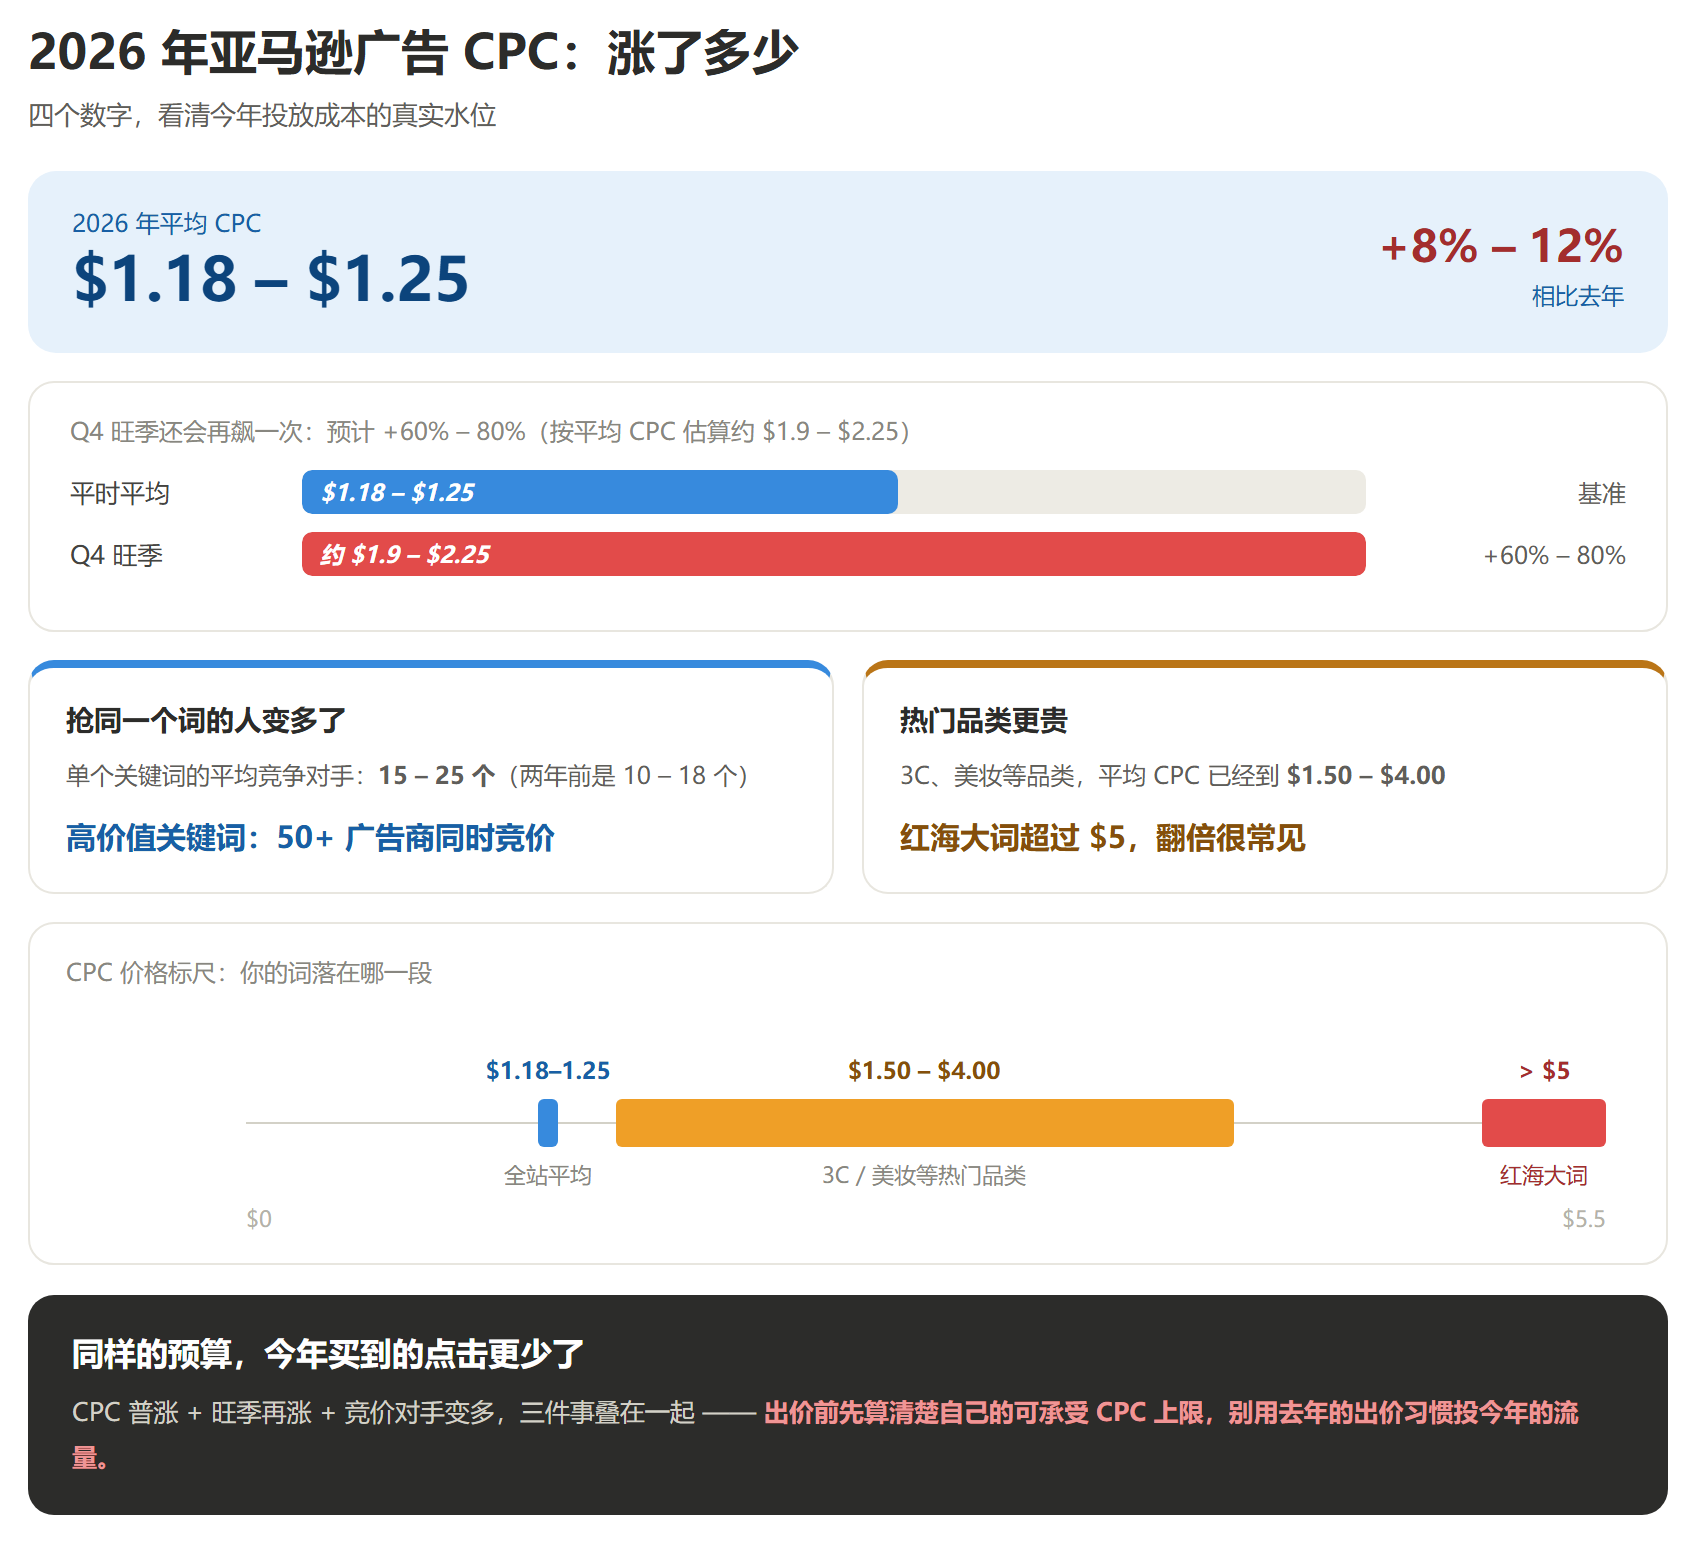Click the red "+8% – 12%" increase figure

point(1501,246)
